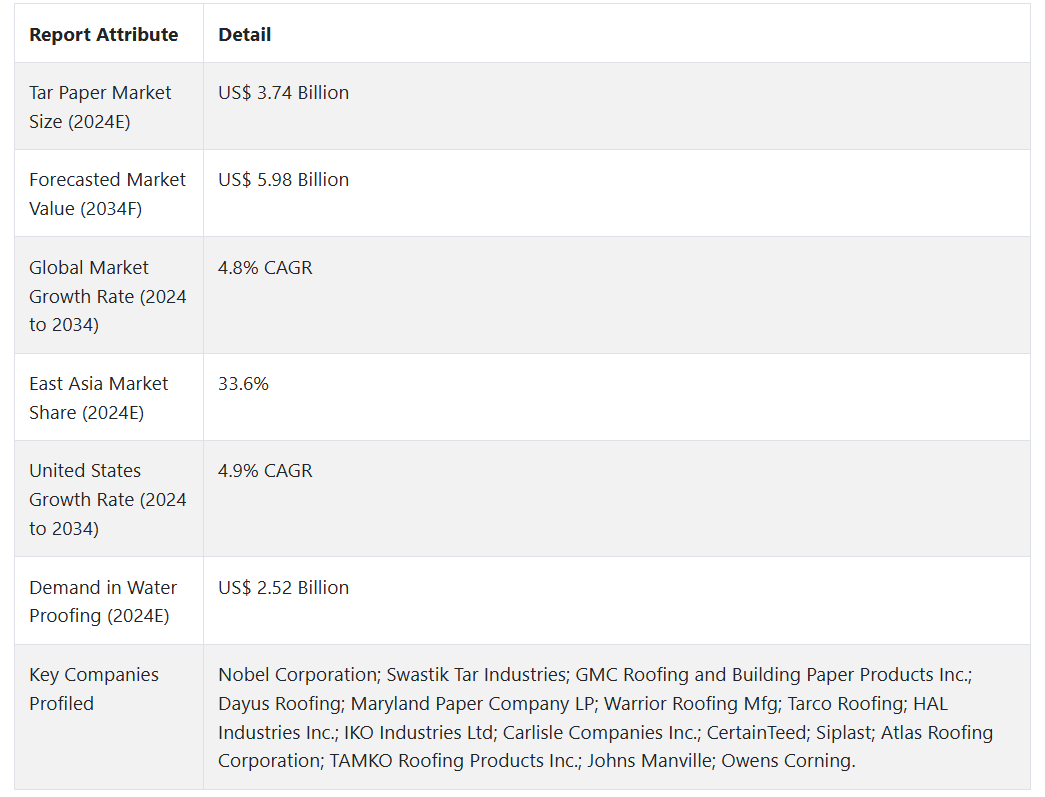Select the United States Growth Rate cell
Viewport: 1045px width, 797px height.
(107, 499)
